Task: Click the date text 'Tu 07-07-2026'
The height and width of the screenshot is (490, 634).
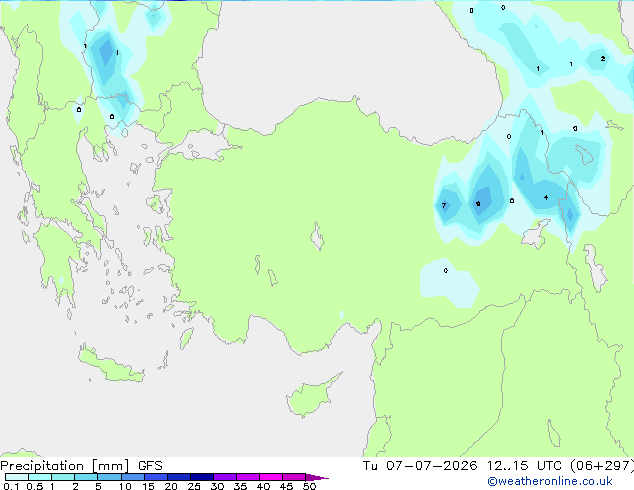Action: click(420, 466)
